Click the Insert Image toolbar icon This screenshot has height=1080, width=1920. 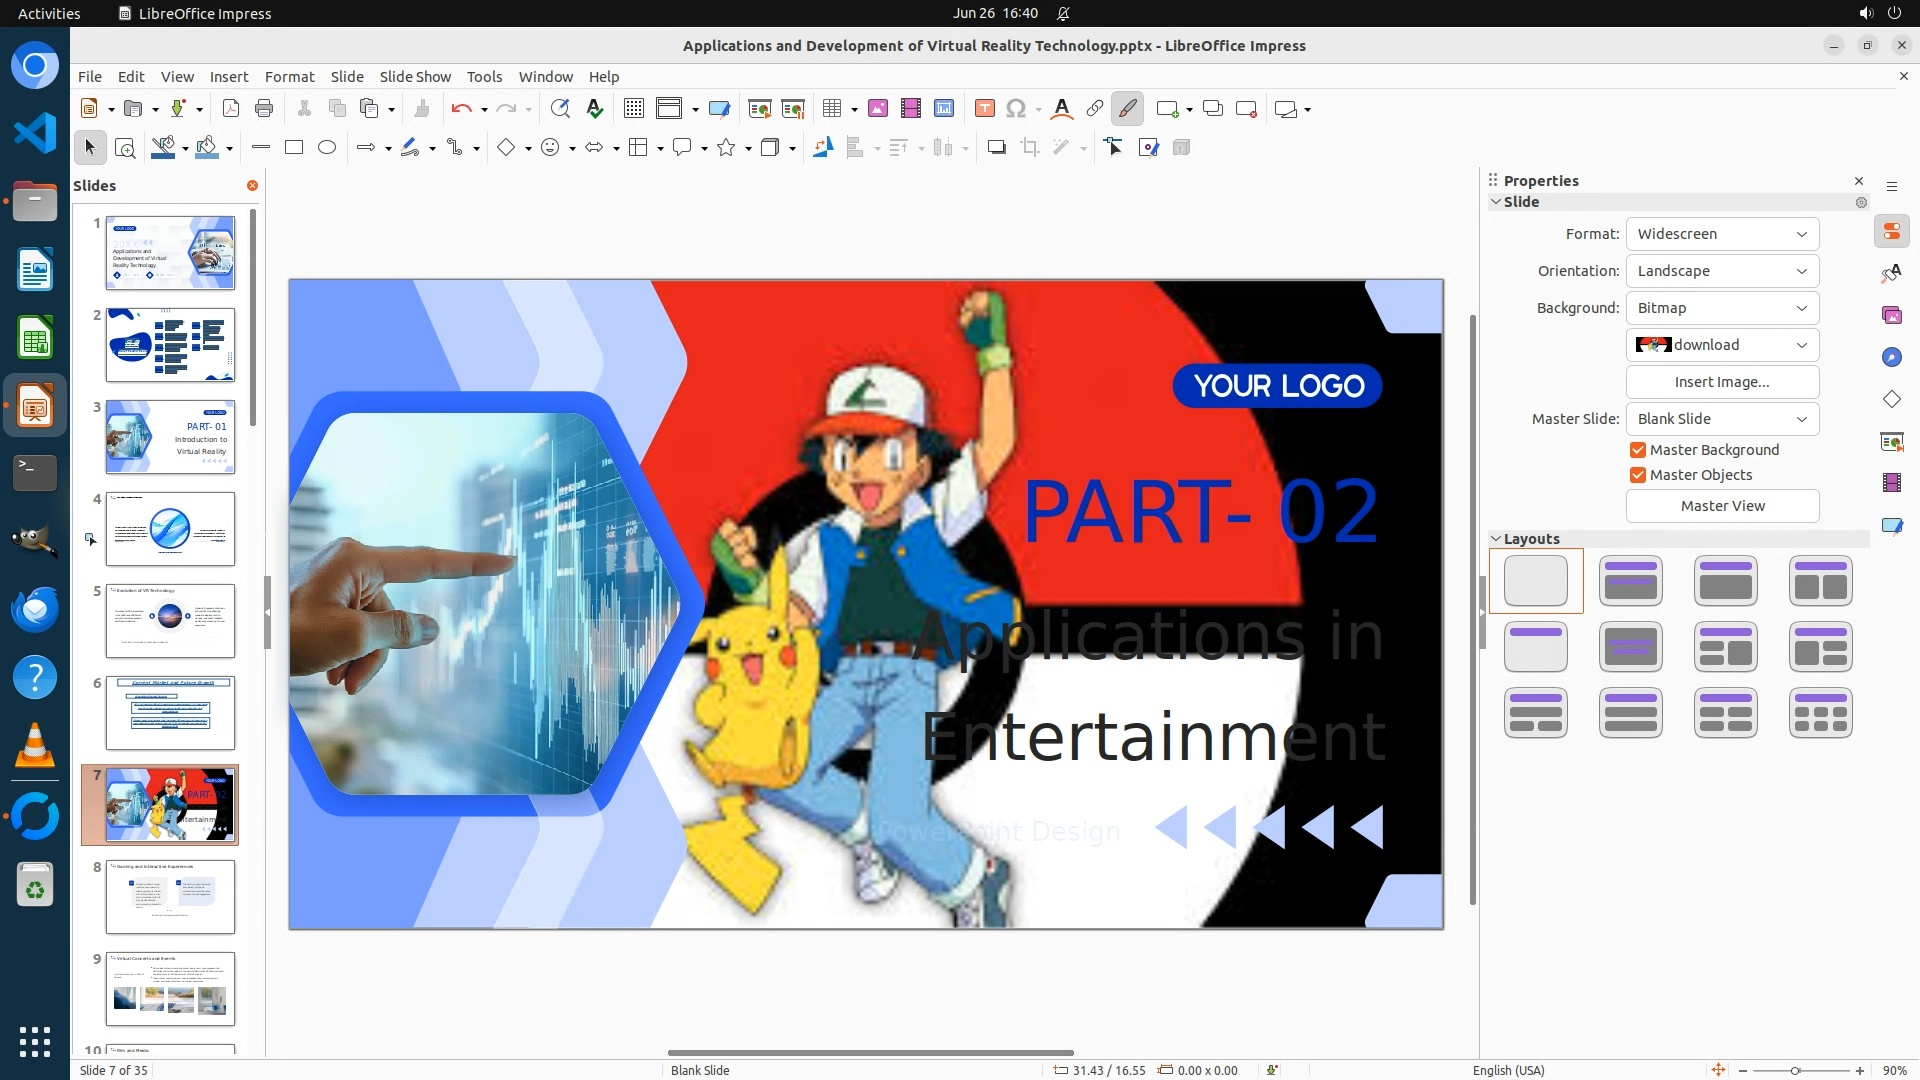(877, 109)
